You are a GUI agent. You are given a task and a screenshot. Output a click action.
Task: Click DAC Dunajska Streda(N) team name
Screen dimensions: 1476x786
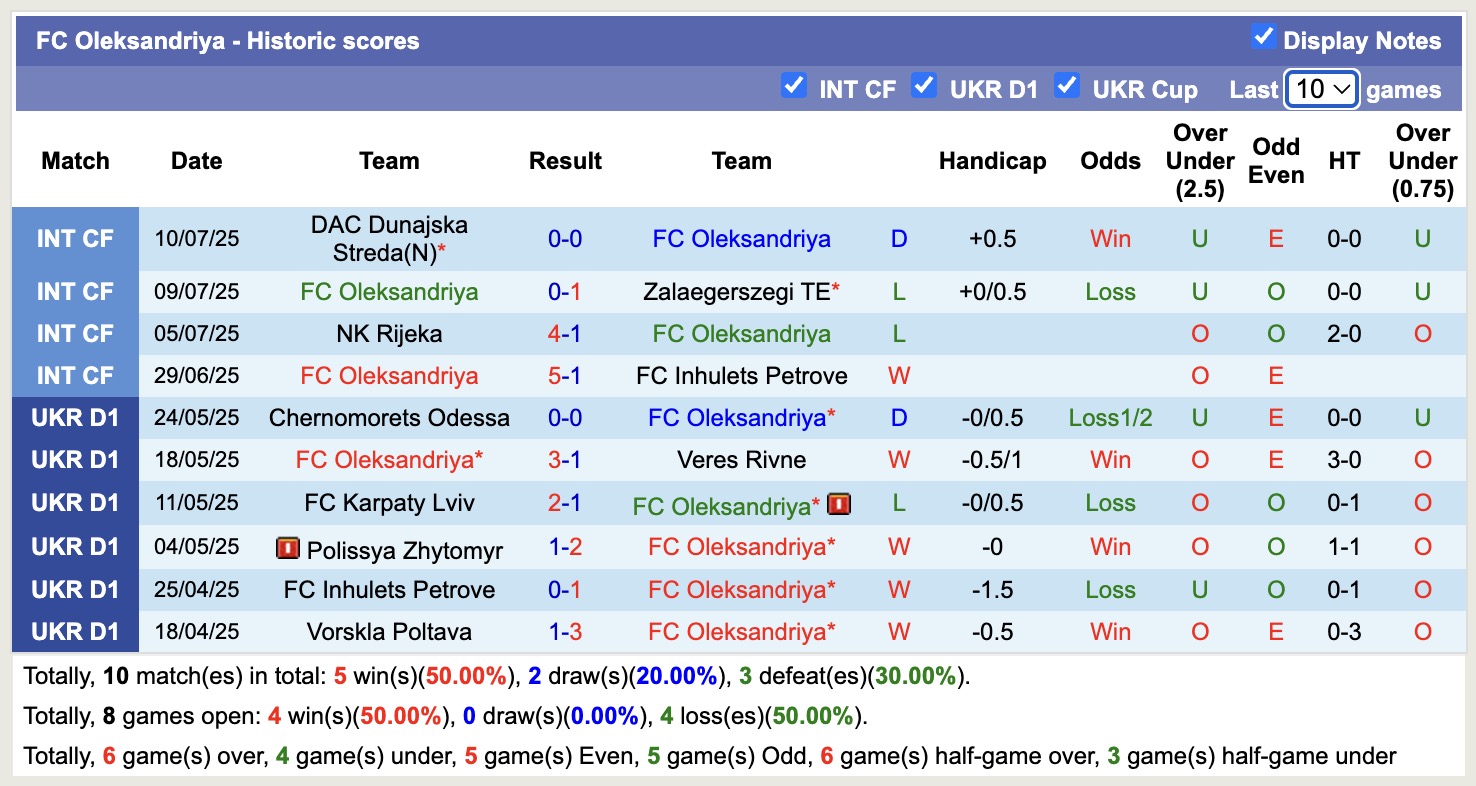(x=389, y=238)
